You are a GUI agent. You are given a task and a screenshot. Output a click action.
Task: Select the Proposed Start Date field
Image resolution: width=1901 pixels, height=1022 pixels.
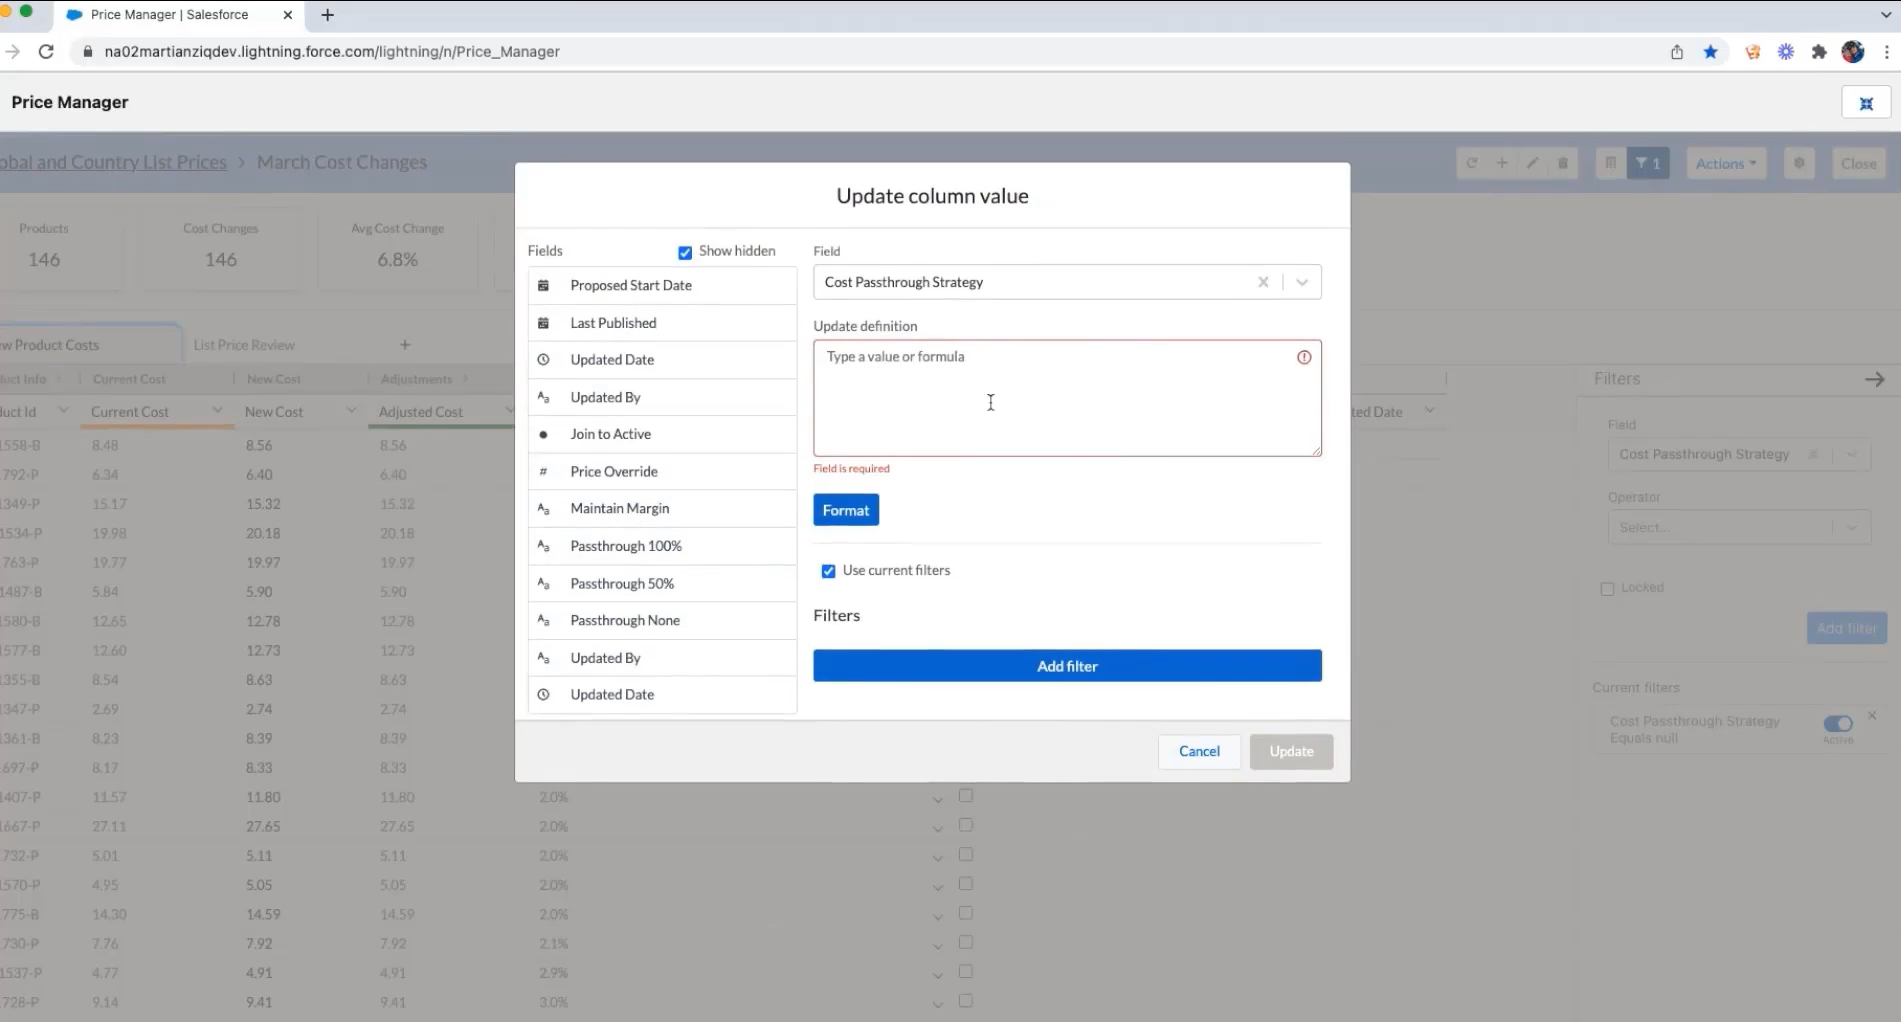coord(662,285)
